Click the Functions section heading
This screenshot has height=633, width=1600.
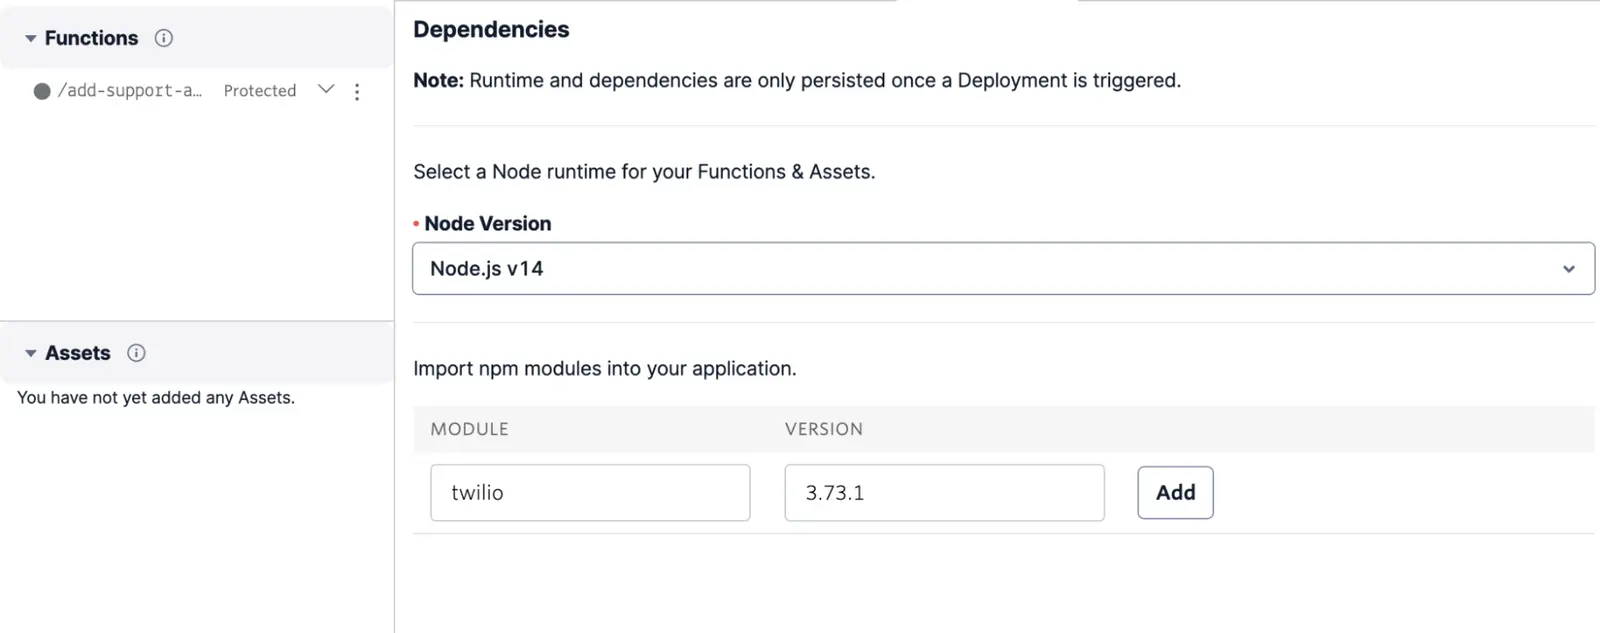91,38
